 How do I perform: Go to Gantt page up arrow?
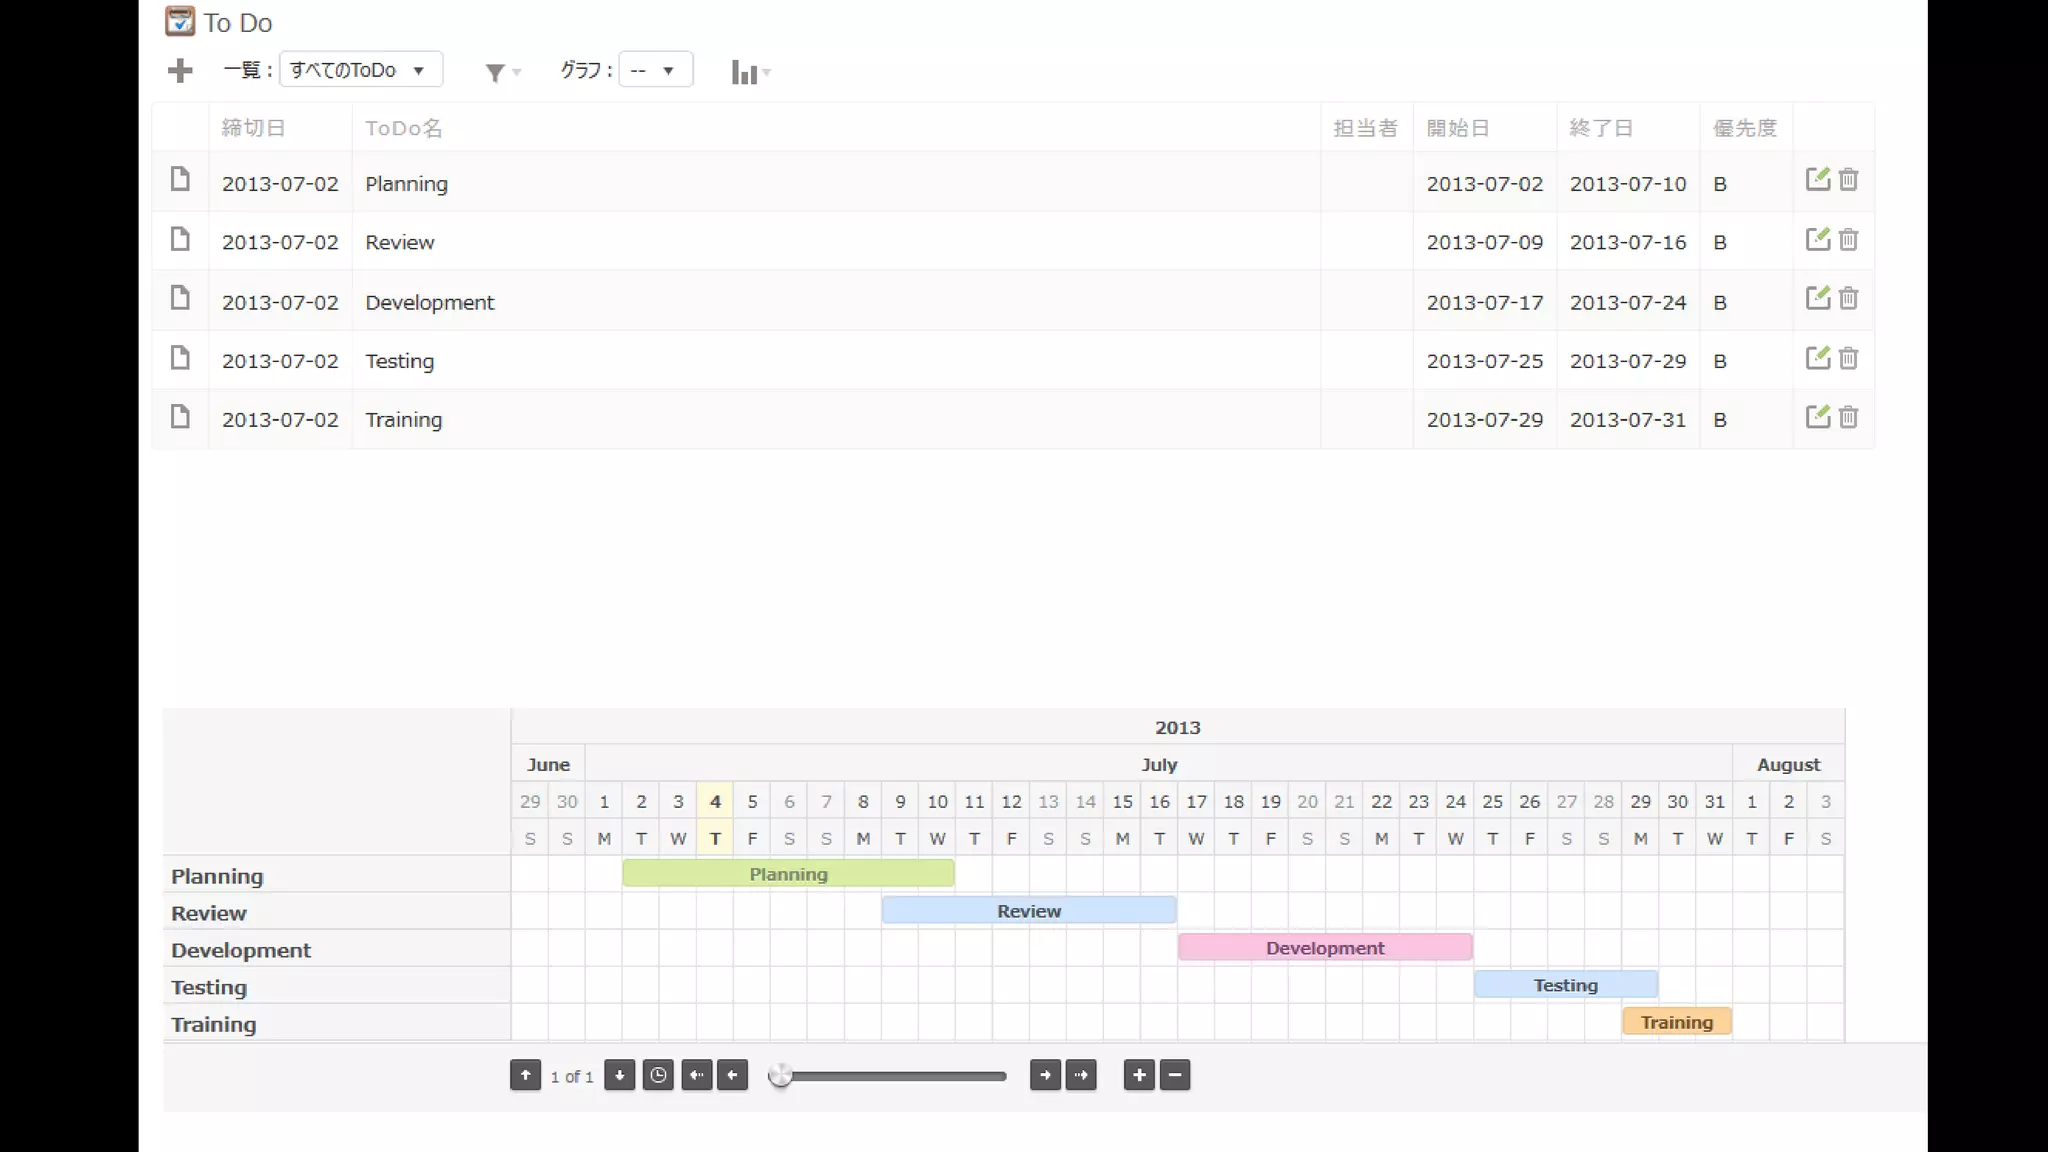click(525, 1075)
